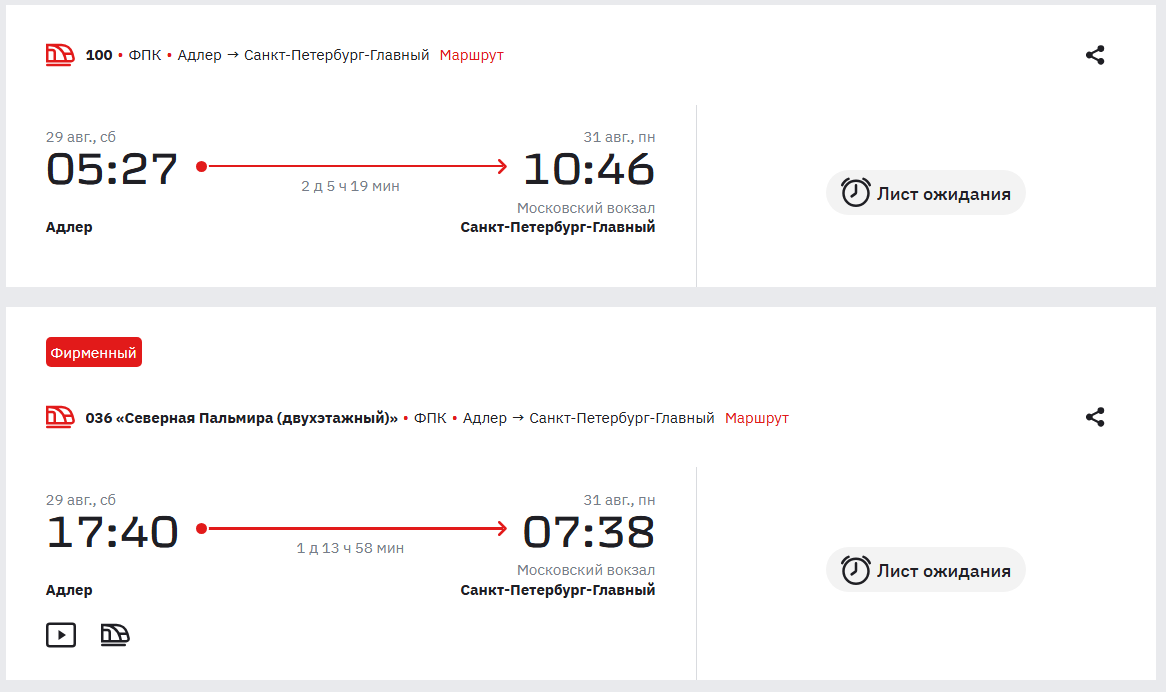Click the red train icon beside 036

coord(60,417)
